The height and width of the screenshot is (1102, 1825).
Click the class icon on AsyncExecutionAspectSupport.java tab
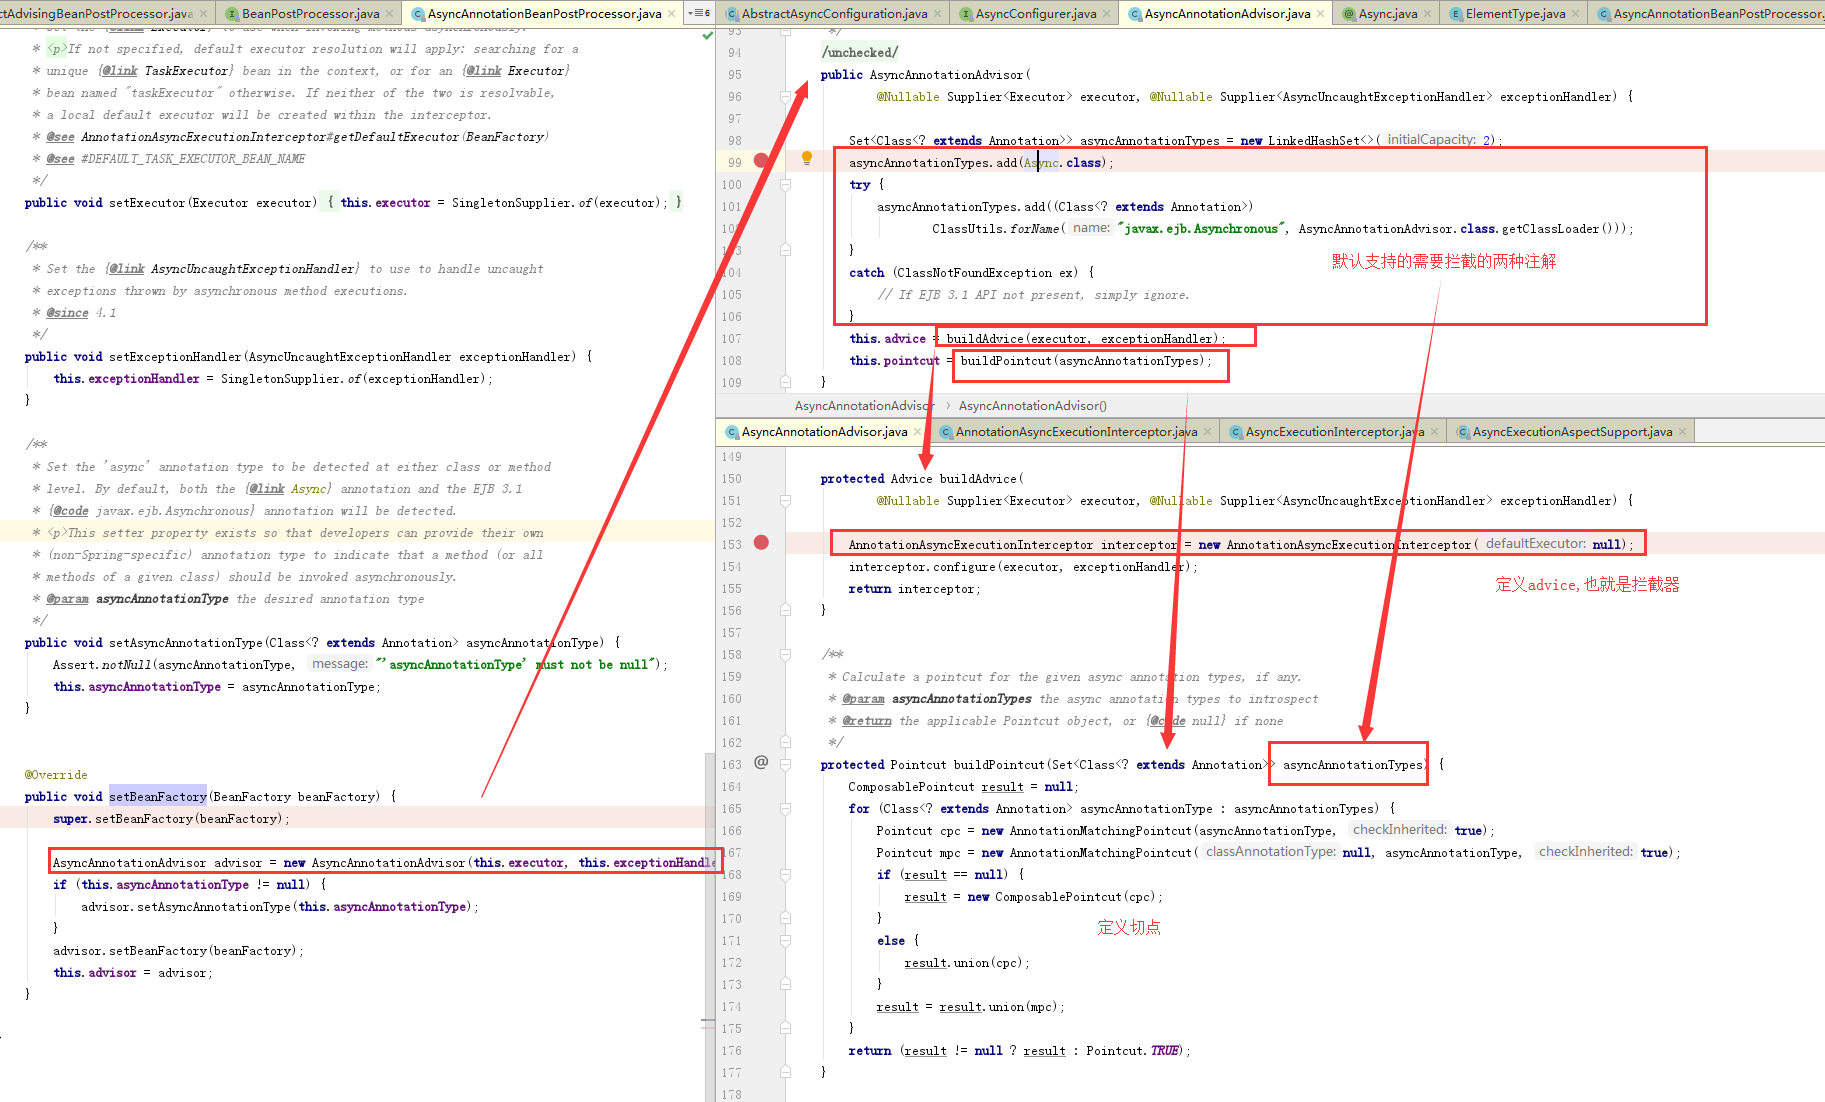point(1463,431)
